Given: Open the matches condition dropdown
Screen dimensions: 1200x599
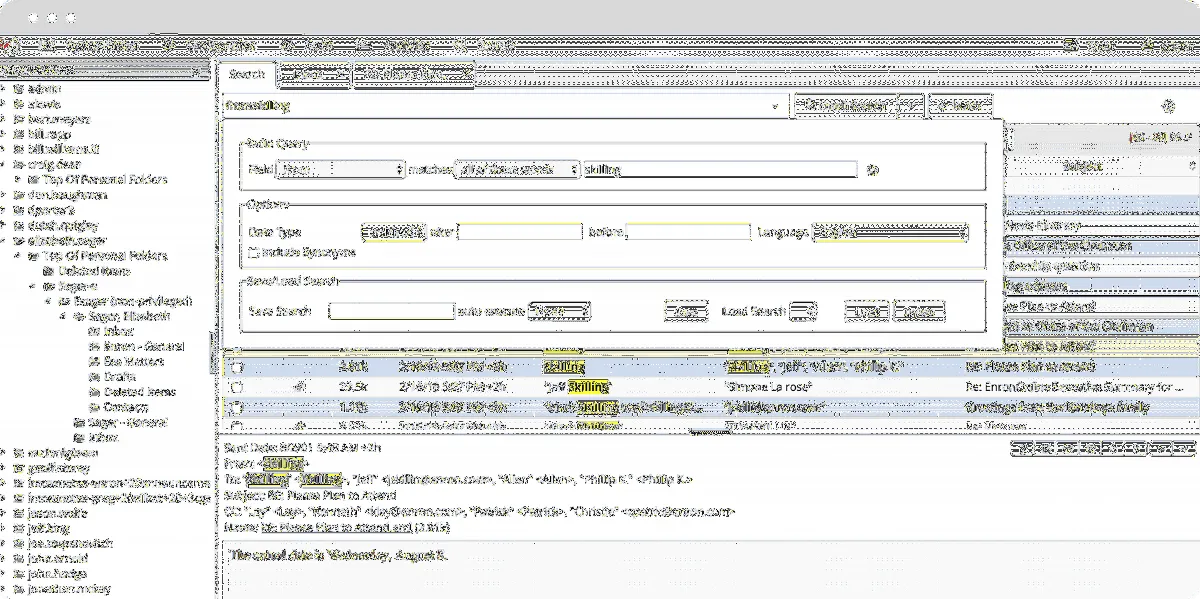Looking at the screenshot, I should [x=517, y=170].
